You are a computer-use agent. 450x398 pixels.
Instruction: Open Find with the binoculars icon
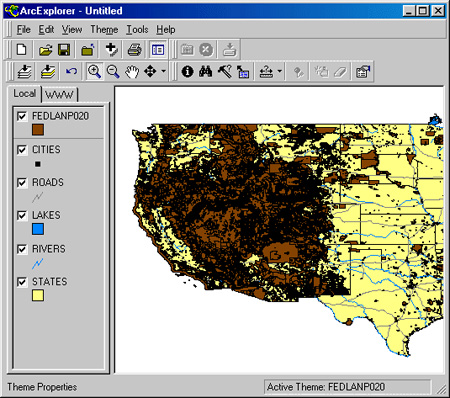(x=206, y=71)
